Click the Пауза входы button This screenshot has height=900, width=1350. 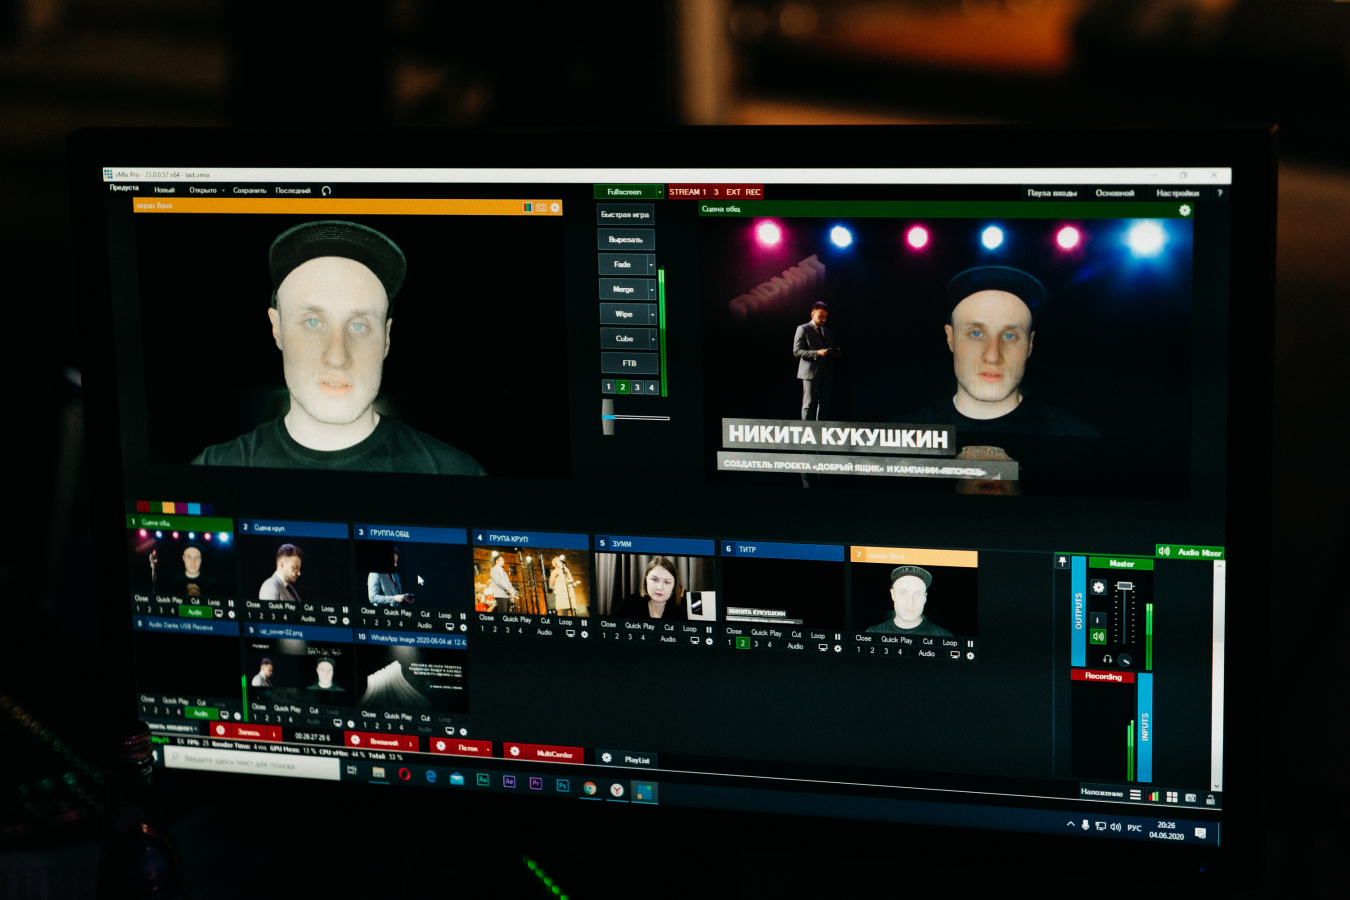pos(1052,193)
